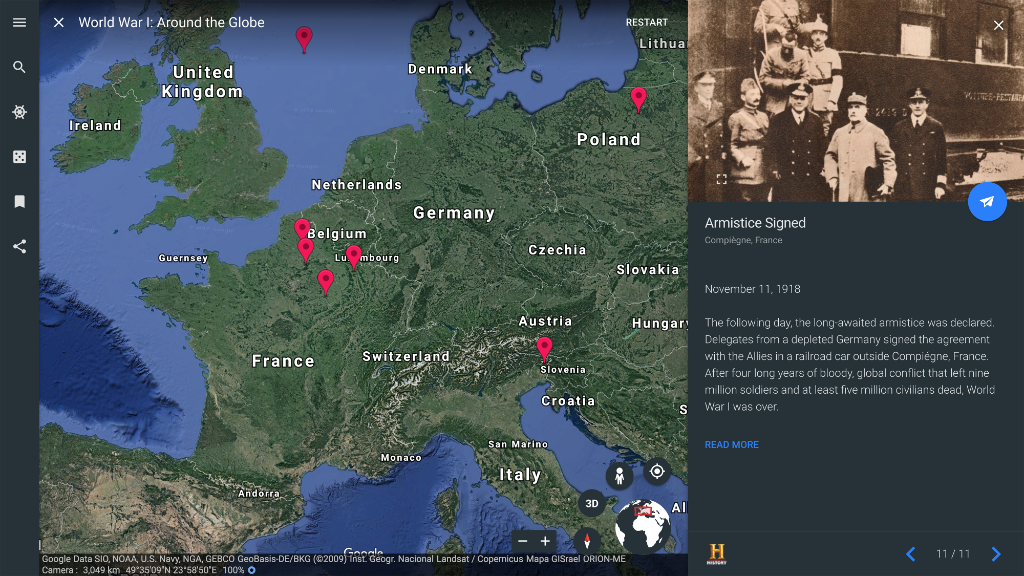Close the World War I story
Viewport: 1024px width, 576px height.
59,22
